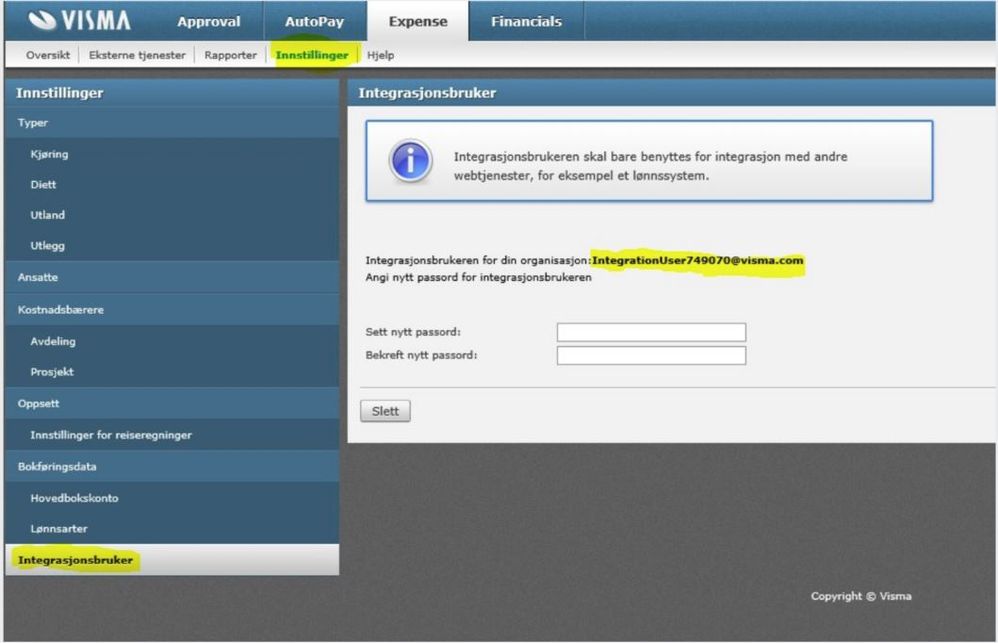Select Utland in the sidebar
The height and width of the screenshot is (643, 998).
pyautogui.click(x=172, y=215)
